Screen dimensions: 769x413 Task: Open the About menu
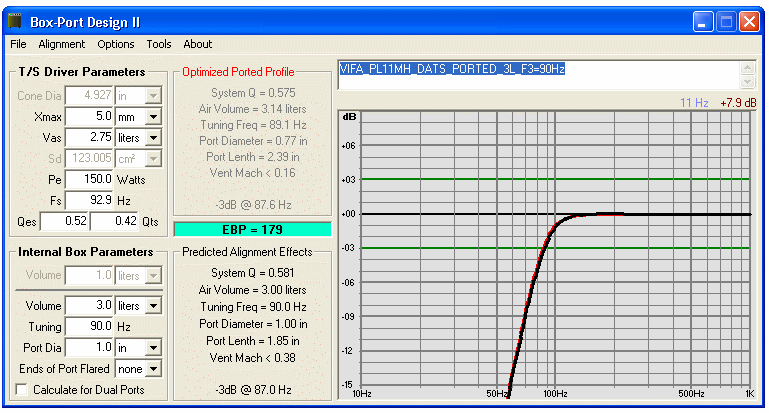198,44
